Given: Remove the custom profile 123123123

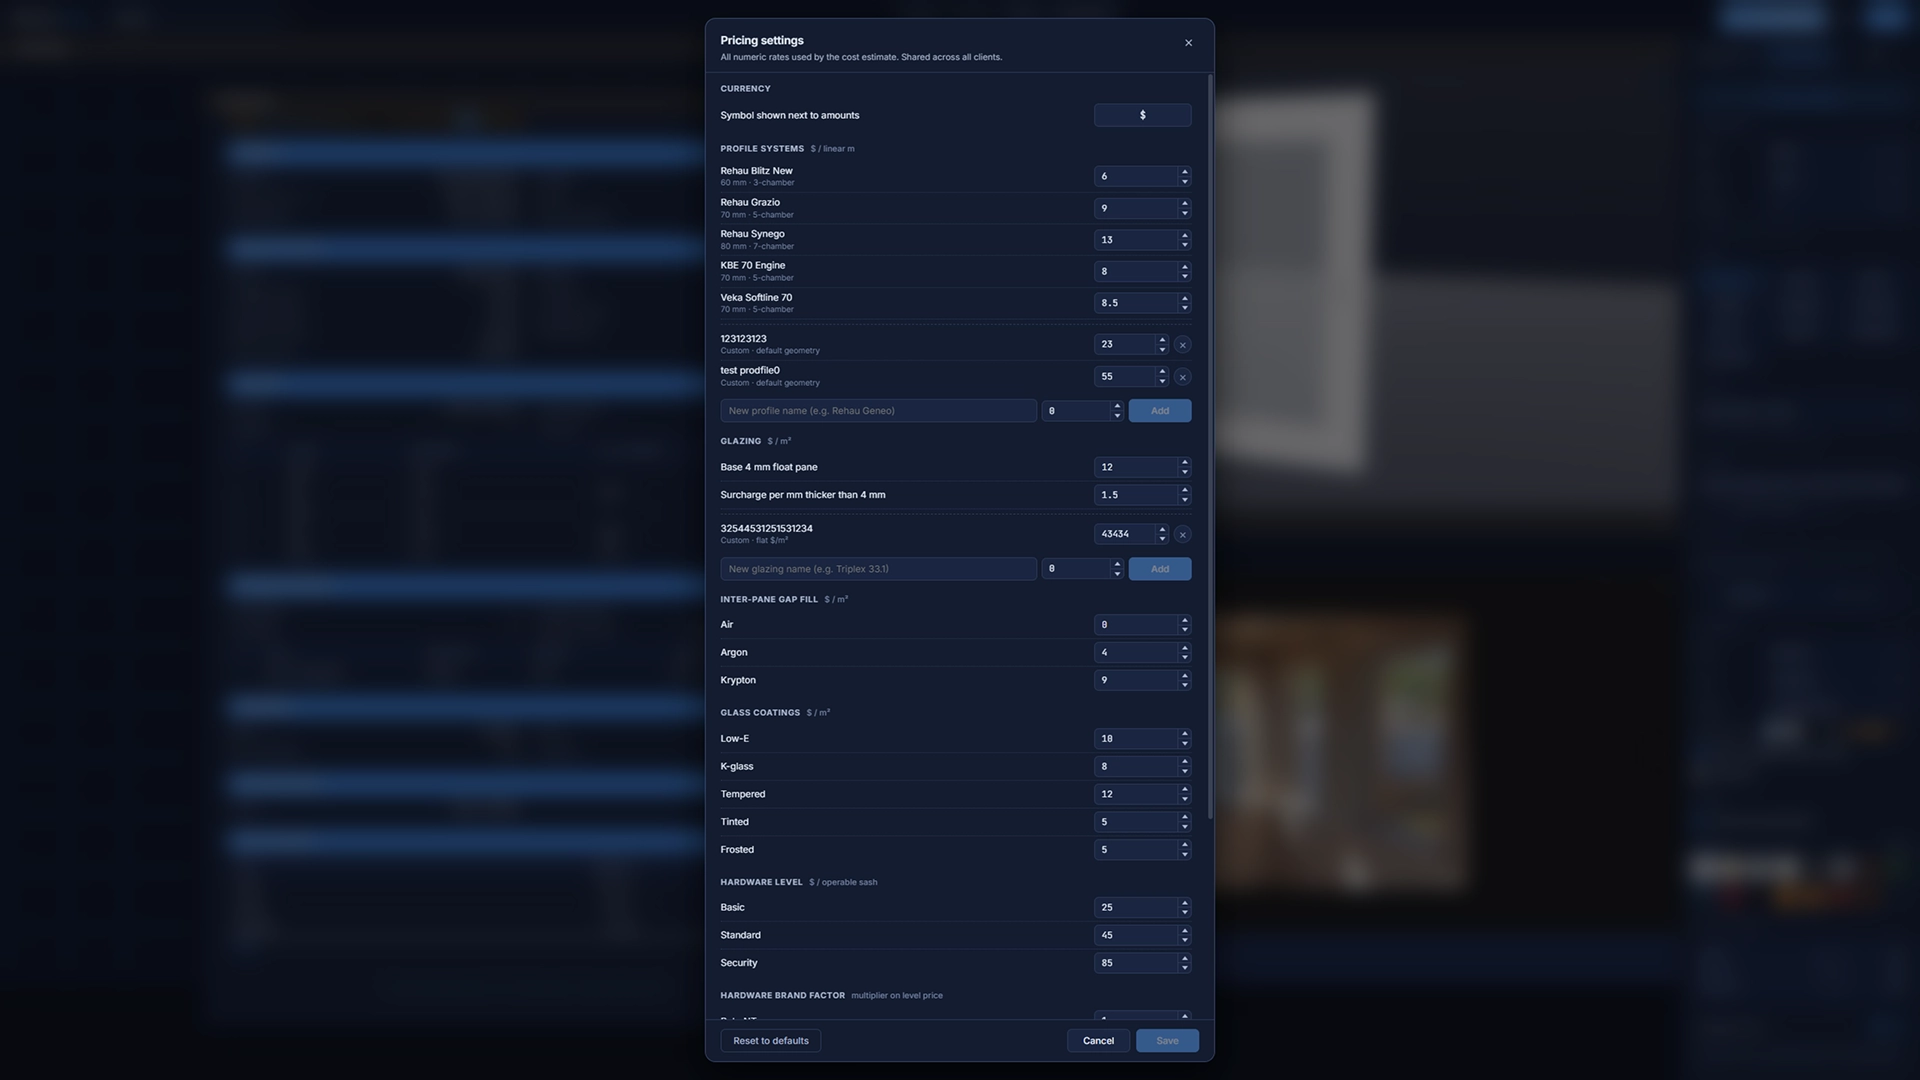Looking at the screenshot, I should 1182,345.
